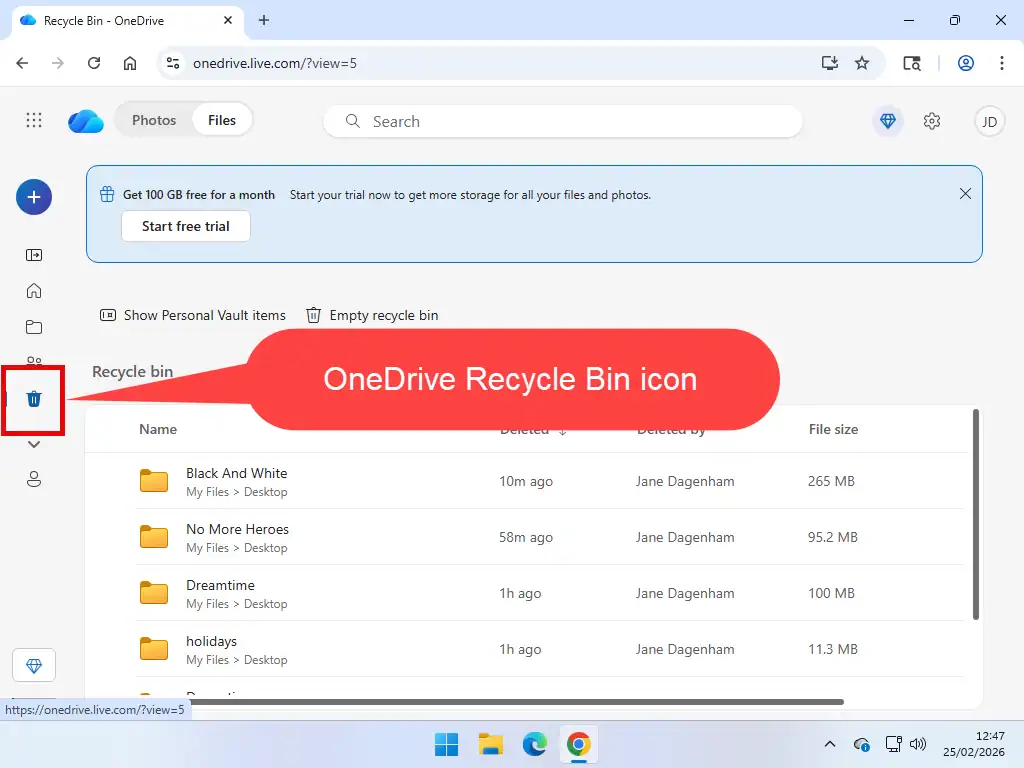Collapse the navigation panel with the top sidebar icon
The width and height of the screenshot is (1024, 768).
coord(33,255)
